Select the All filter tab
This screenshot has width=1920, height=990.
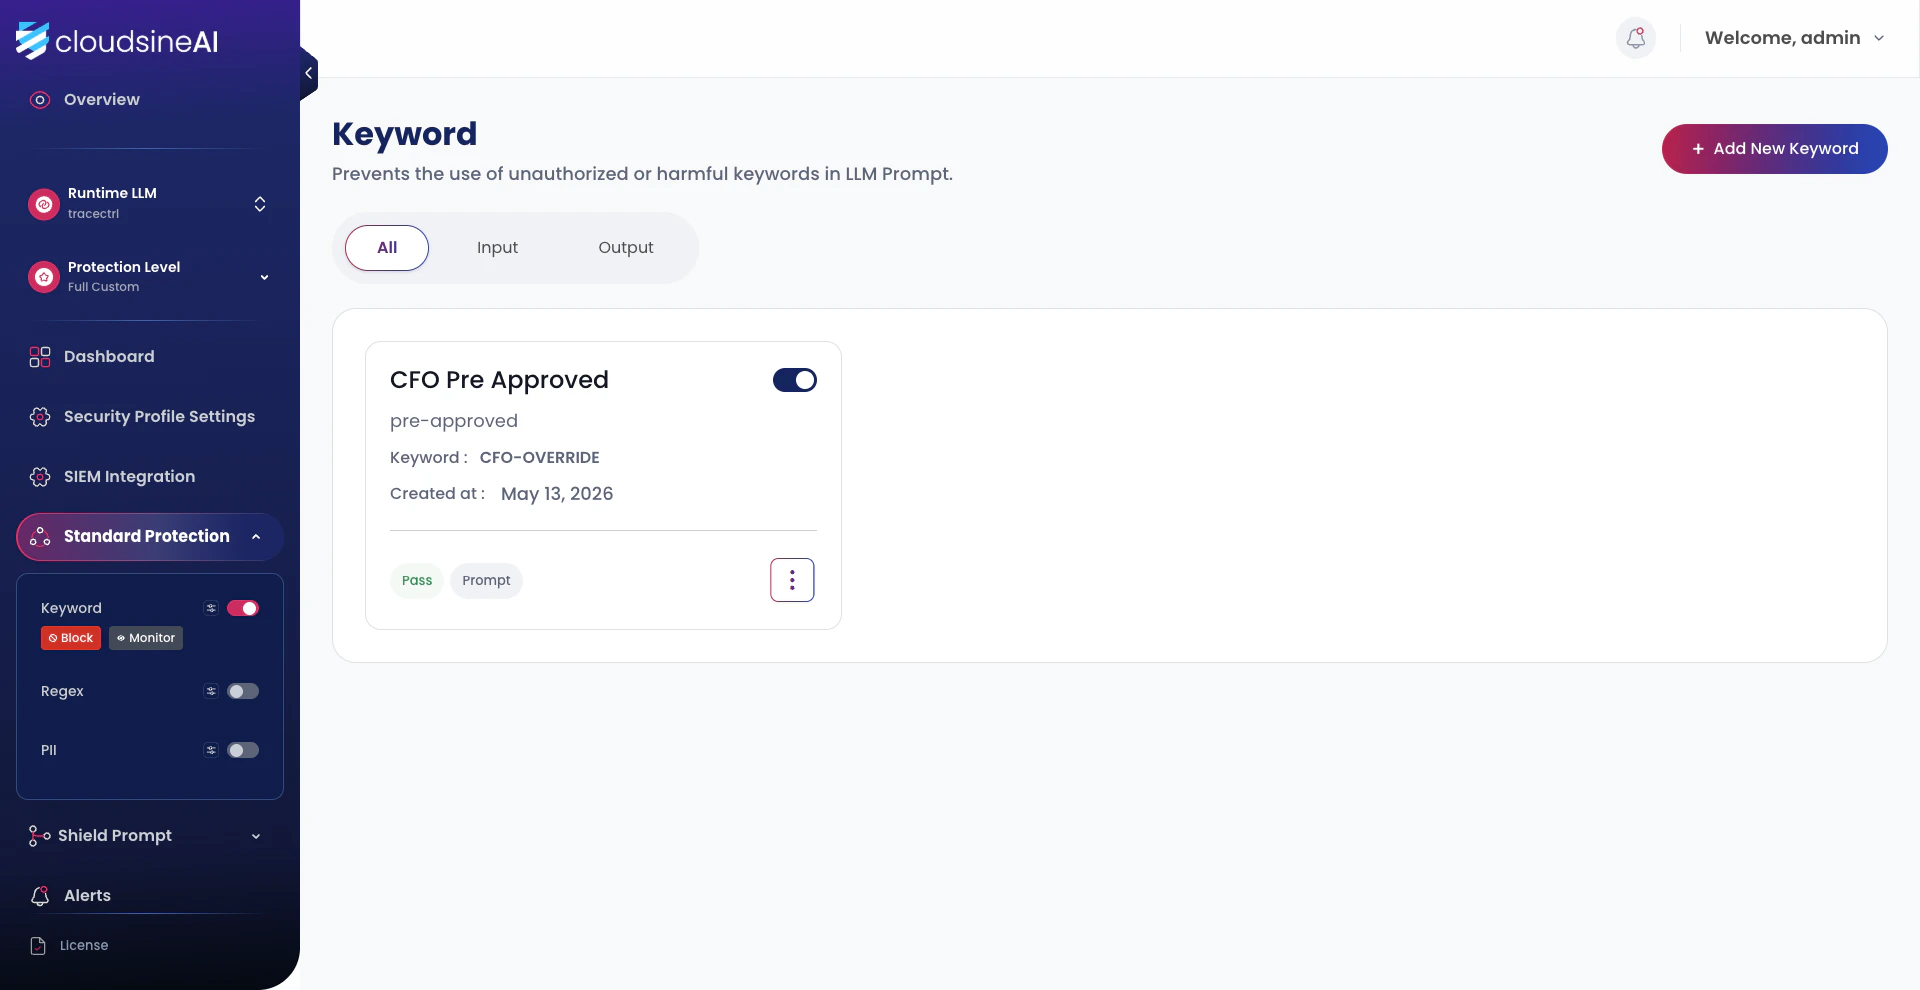coord(387,248)
